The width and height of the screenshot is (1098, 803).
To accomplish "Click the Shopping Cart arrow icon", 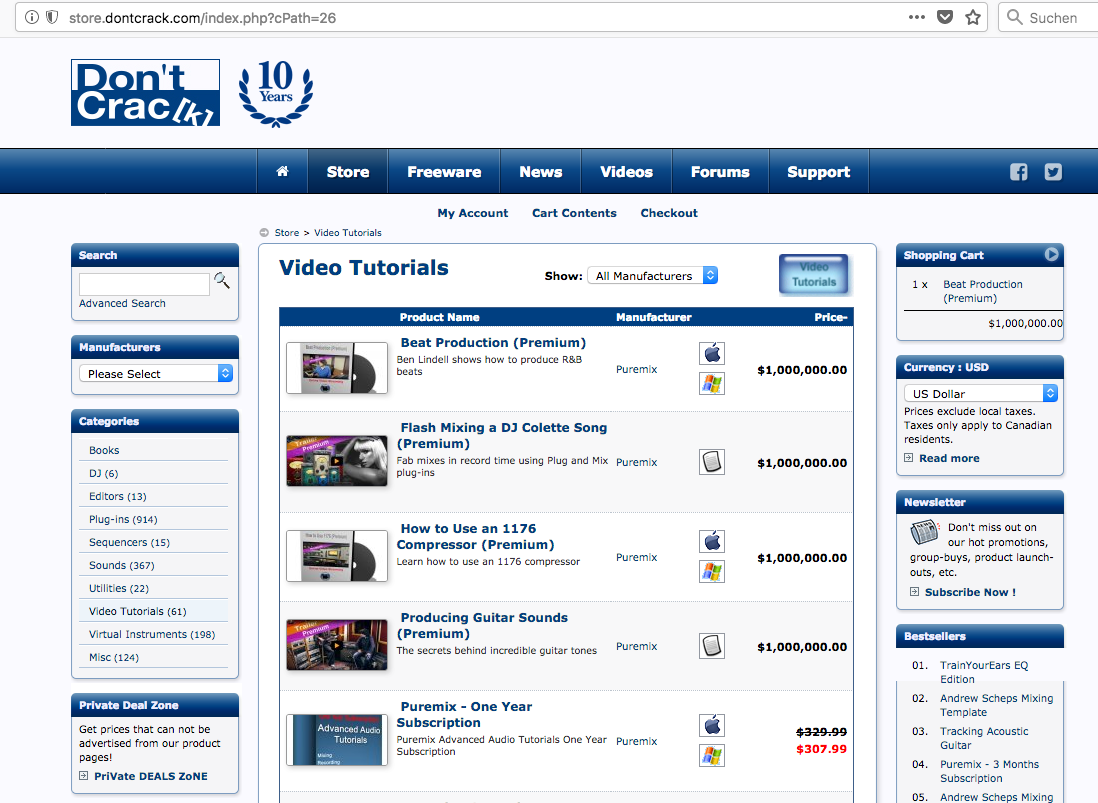I will tap(1051, 255).
